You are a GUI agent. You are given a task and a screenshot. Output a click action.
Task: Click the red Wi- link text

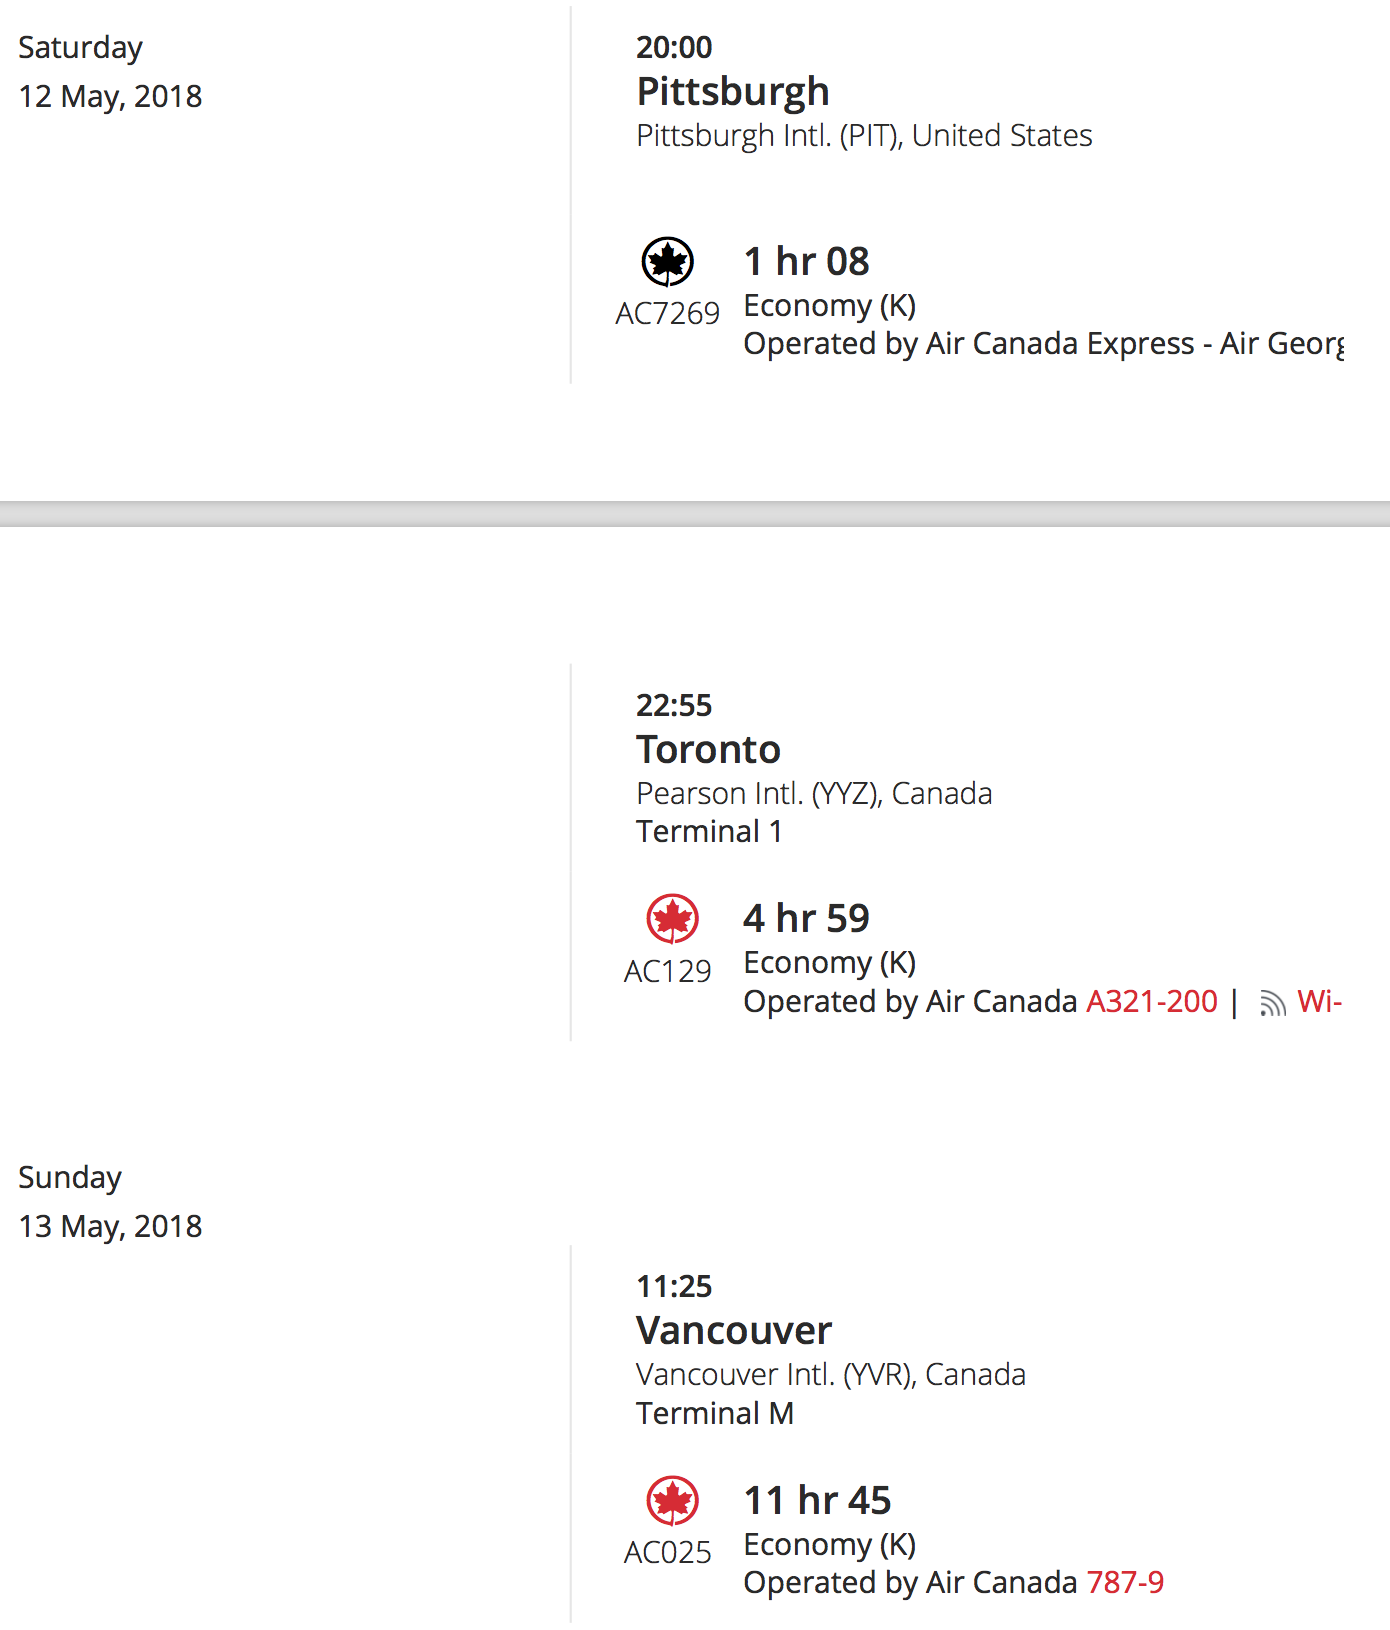[x=1320, y=1001]
